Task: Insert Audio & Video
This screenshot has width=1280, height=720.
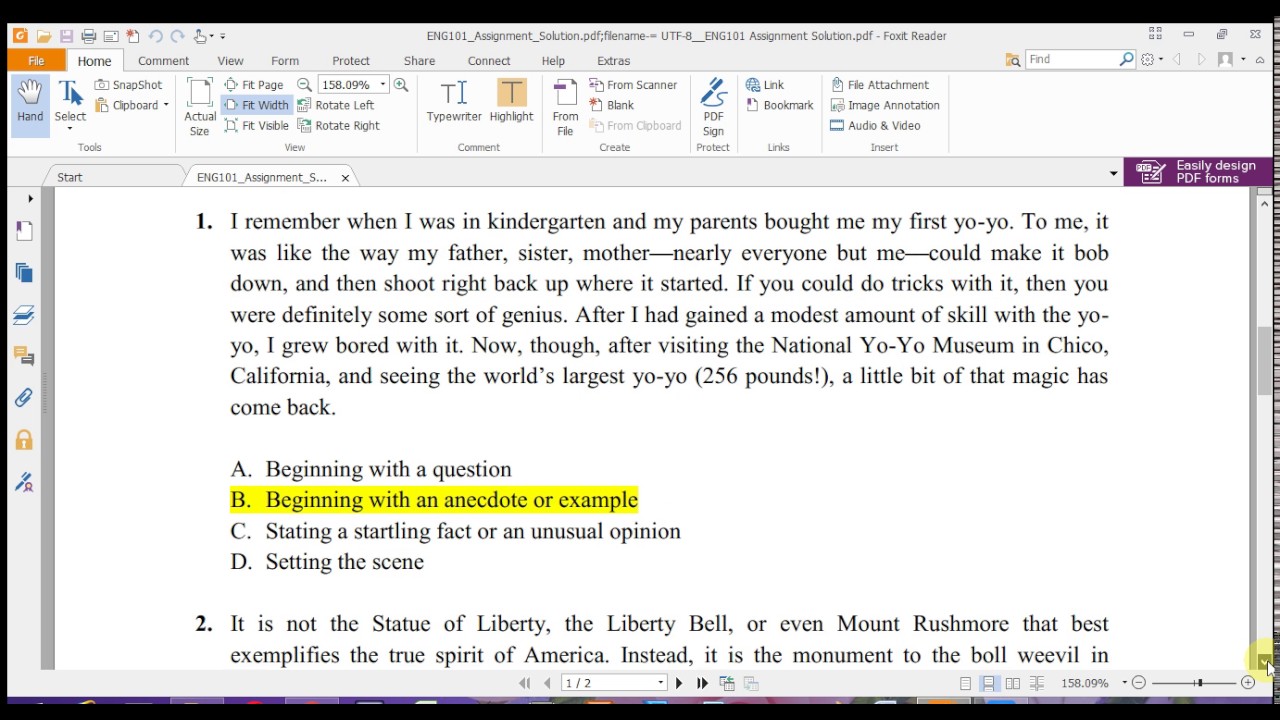Action: (x=876, y=126)
